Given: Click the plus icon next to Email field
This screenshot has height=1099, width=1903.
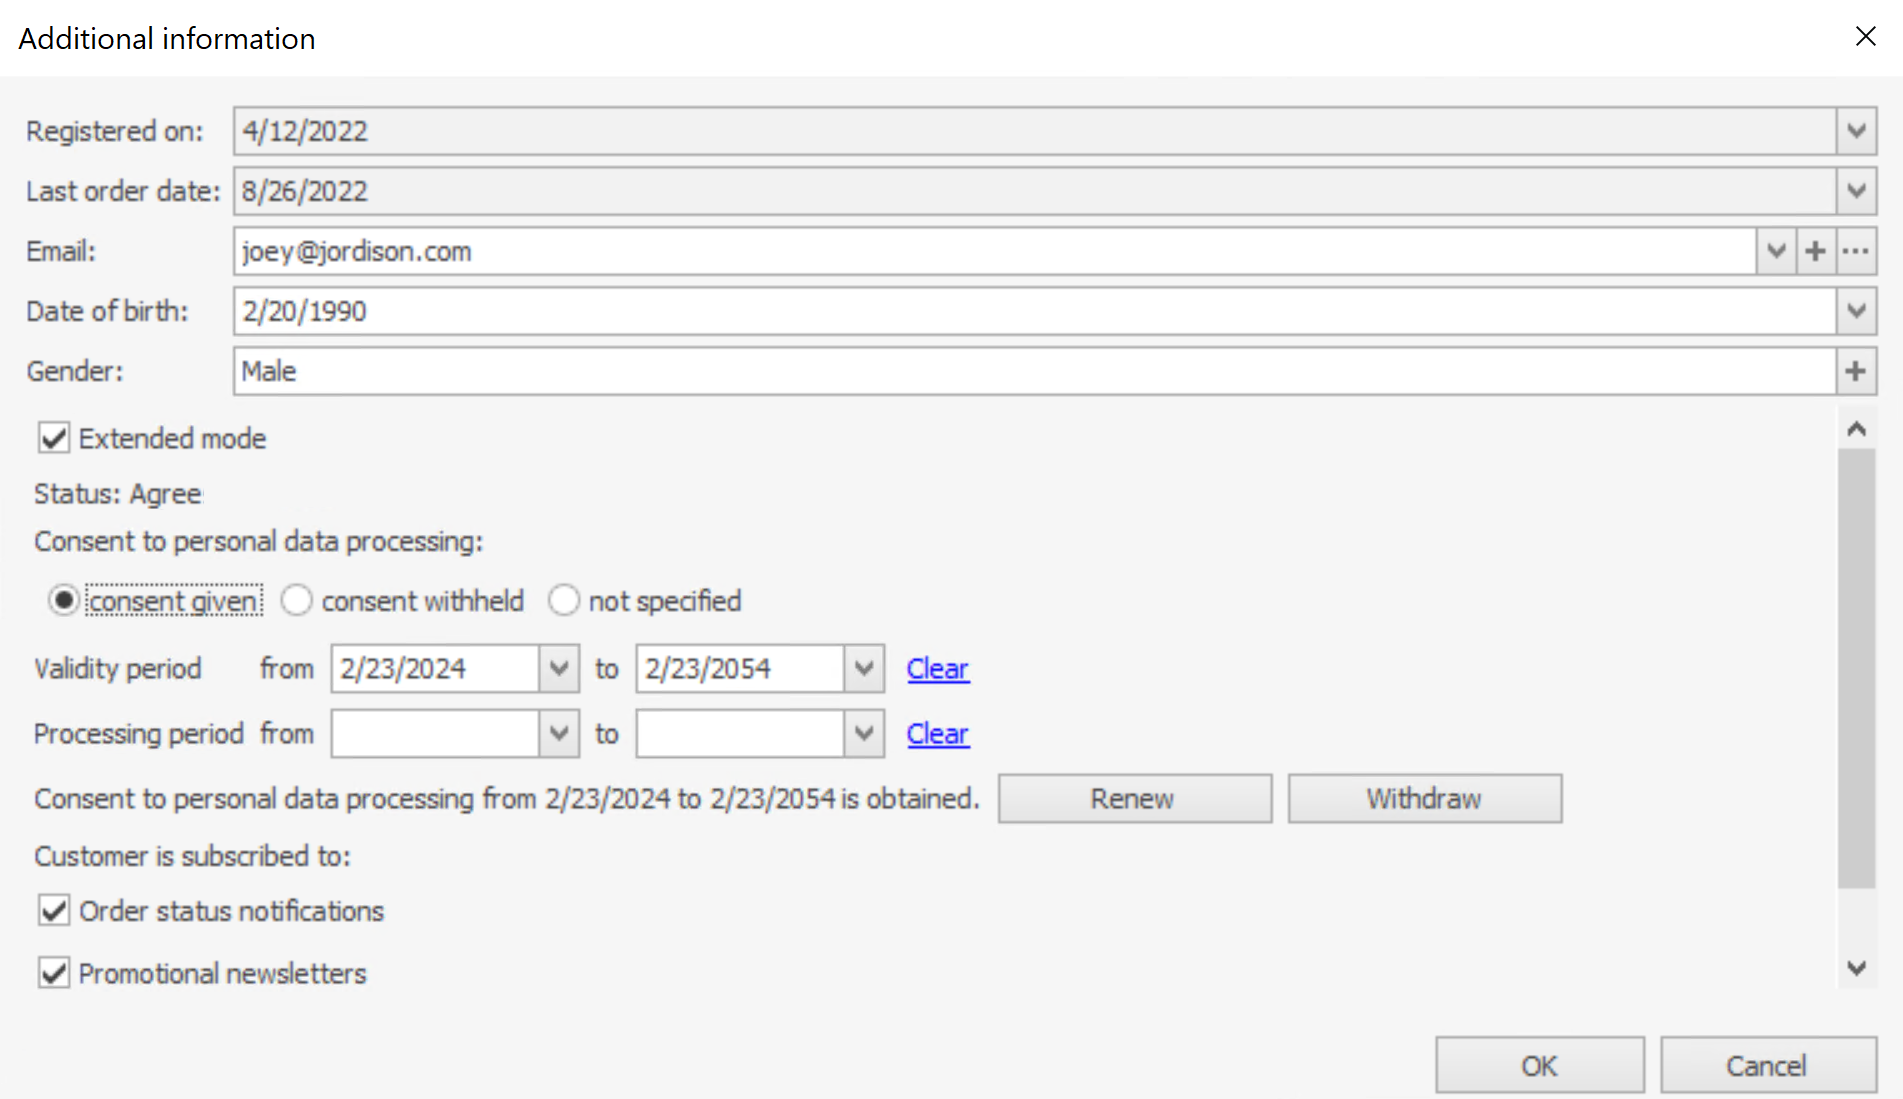Looking at the screenshot, I should pos(1815,251).
